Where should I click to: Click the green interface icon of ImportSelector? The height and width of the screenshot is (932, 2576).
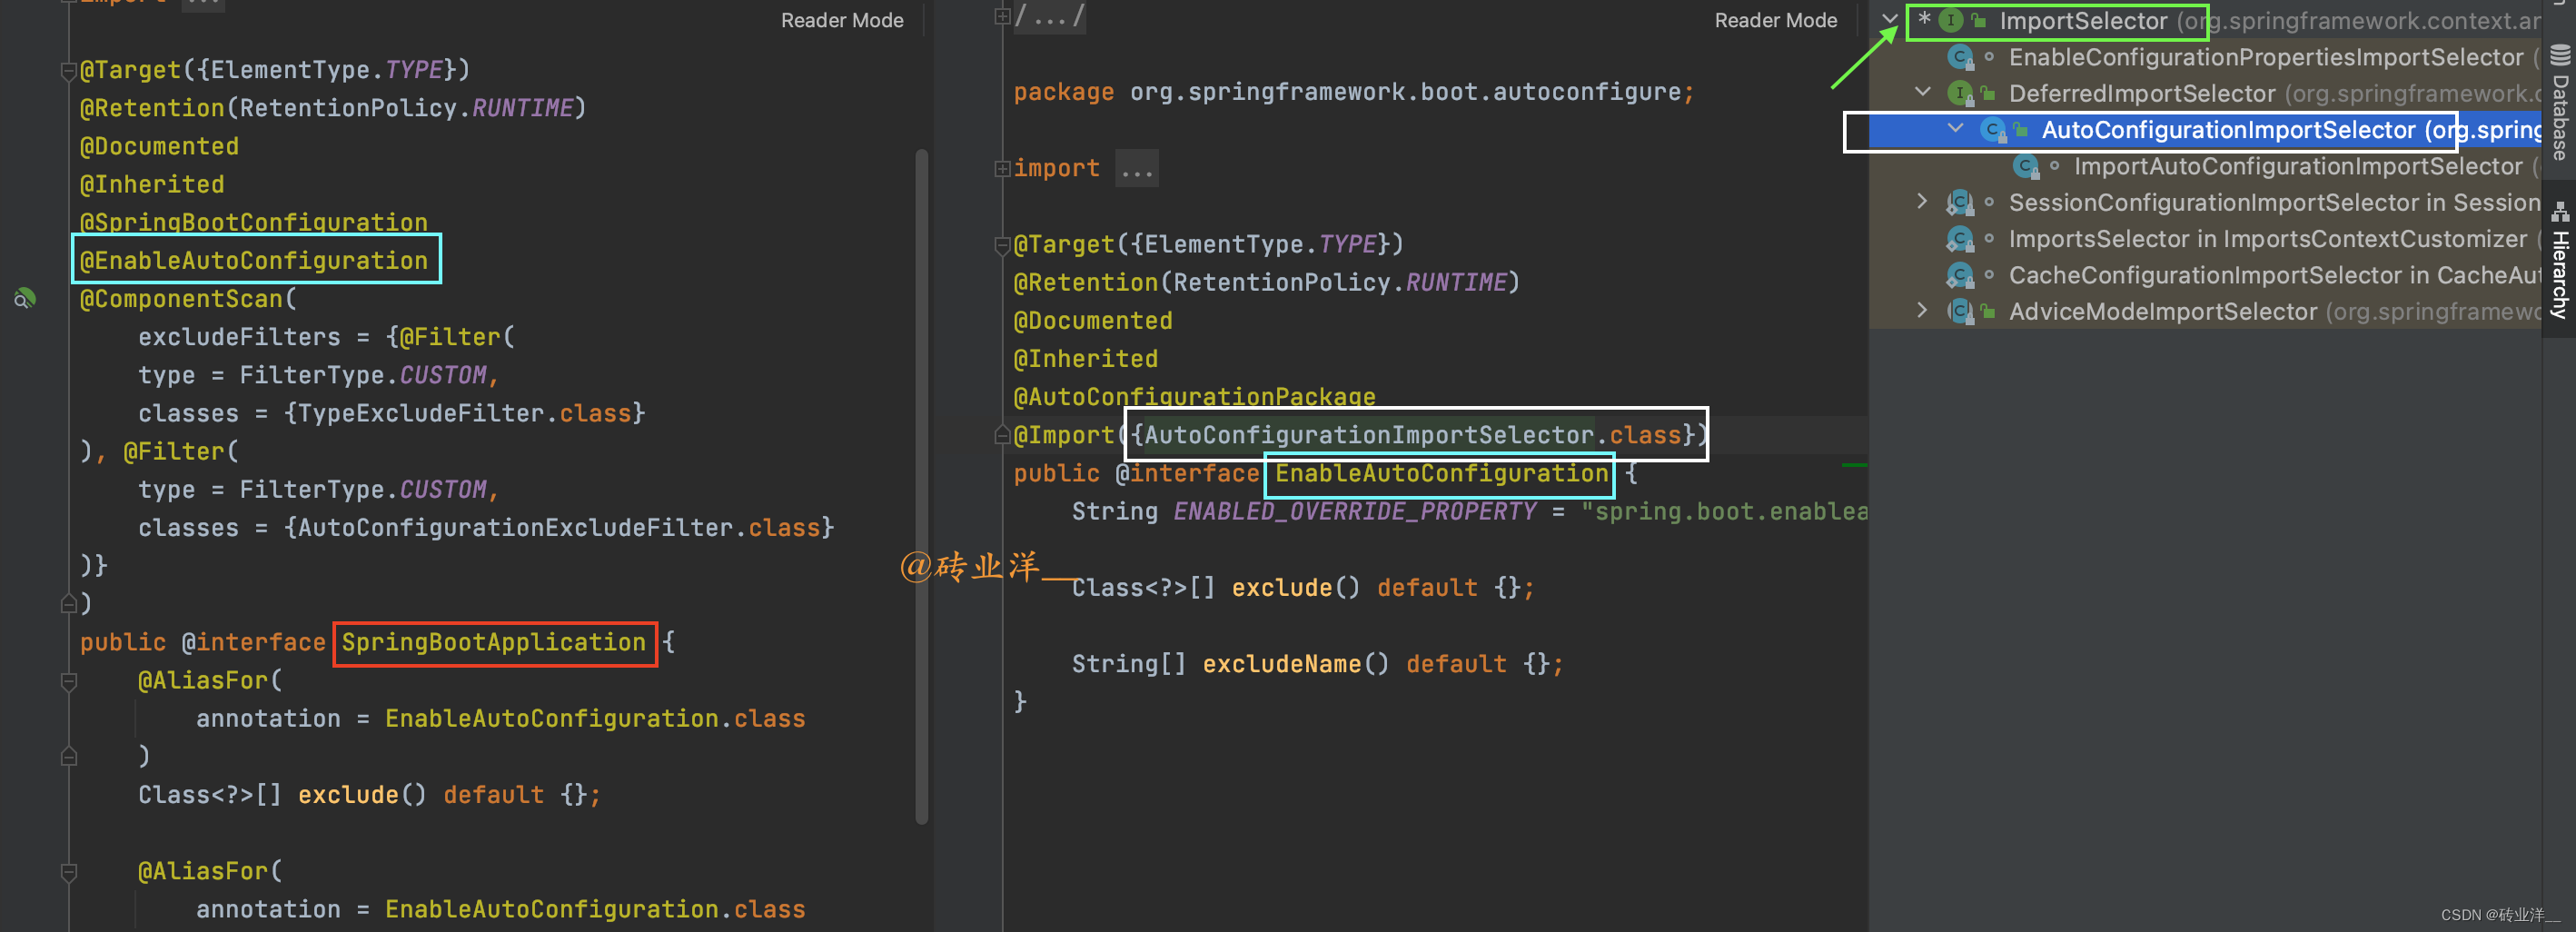click(1950, 21)
